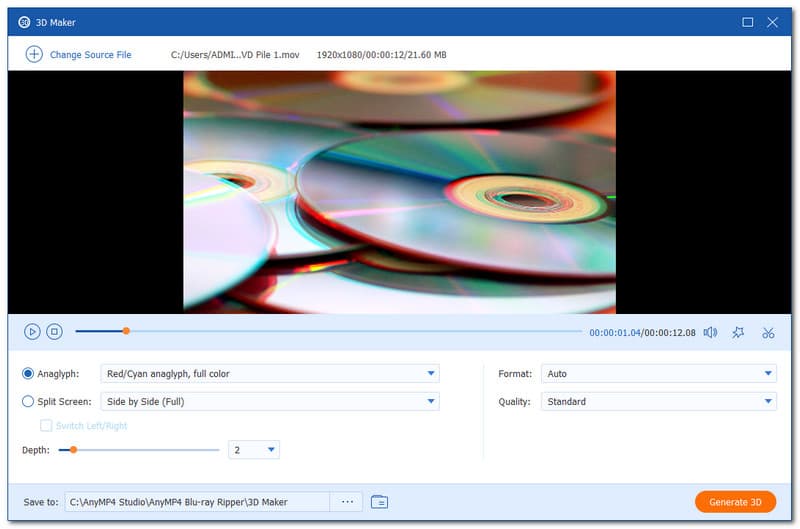Viewport: 800px width, 529px height.
Task: Select the Split Screen radio option
Action: 28,402
